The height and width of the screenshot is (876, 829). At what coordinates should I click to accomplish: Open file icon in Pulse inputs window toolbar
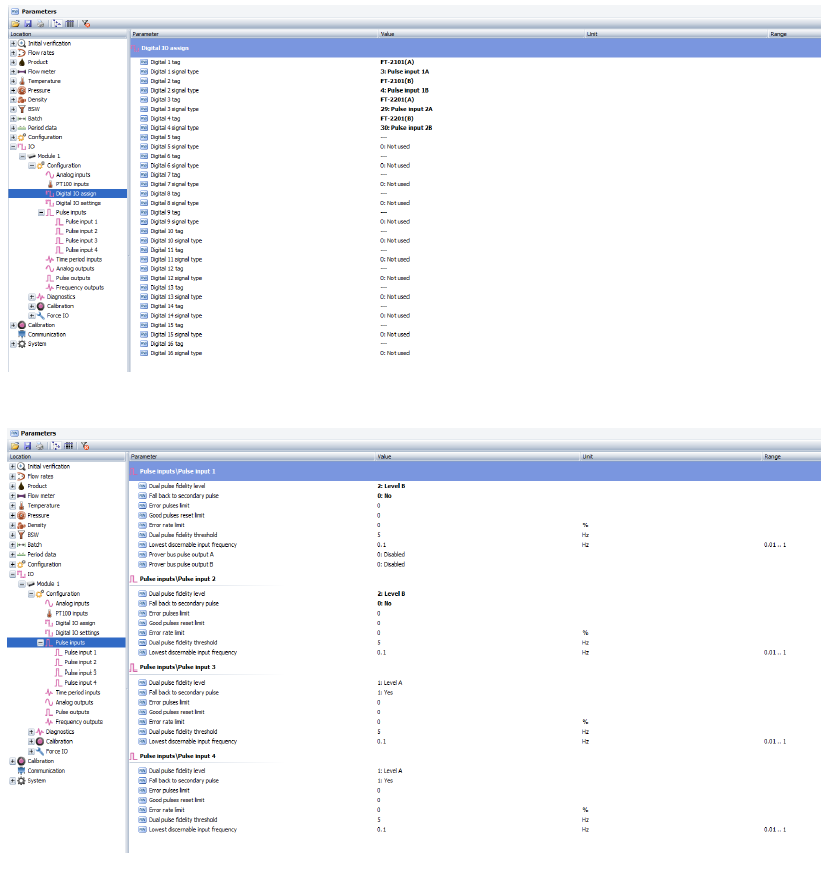coord(15,446)
